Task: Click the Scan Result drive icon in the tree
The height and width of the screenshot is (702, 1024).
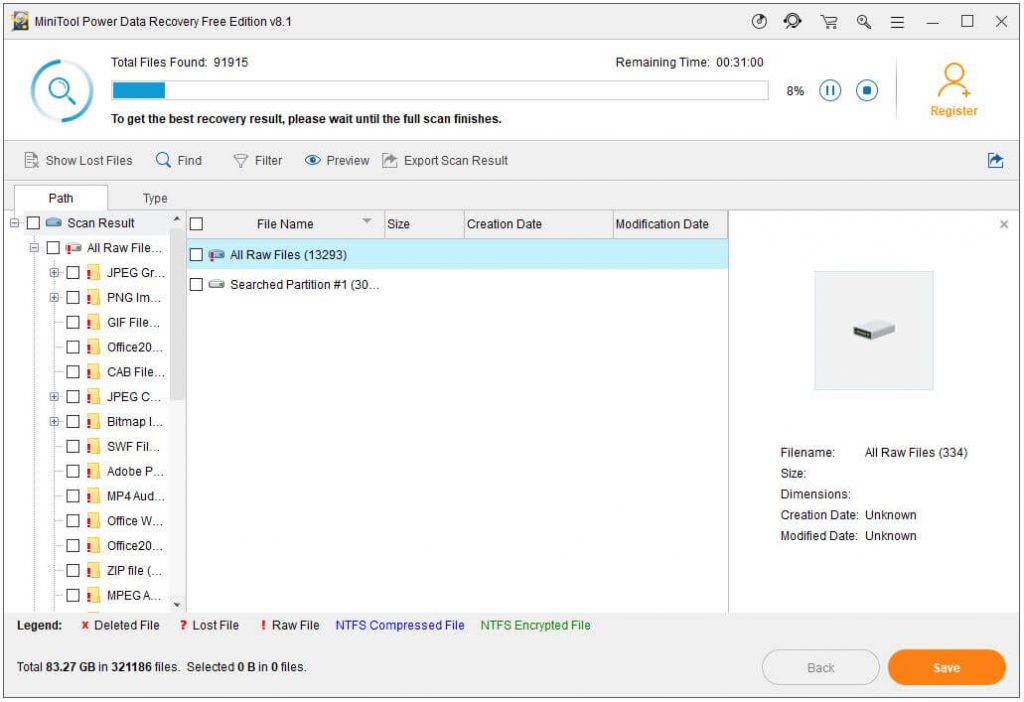Action: (54, 223)
